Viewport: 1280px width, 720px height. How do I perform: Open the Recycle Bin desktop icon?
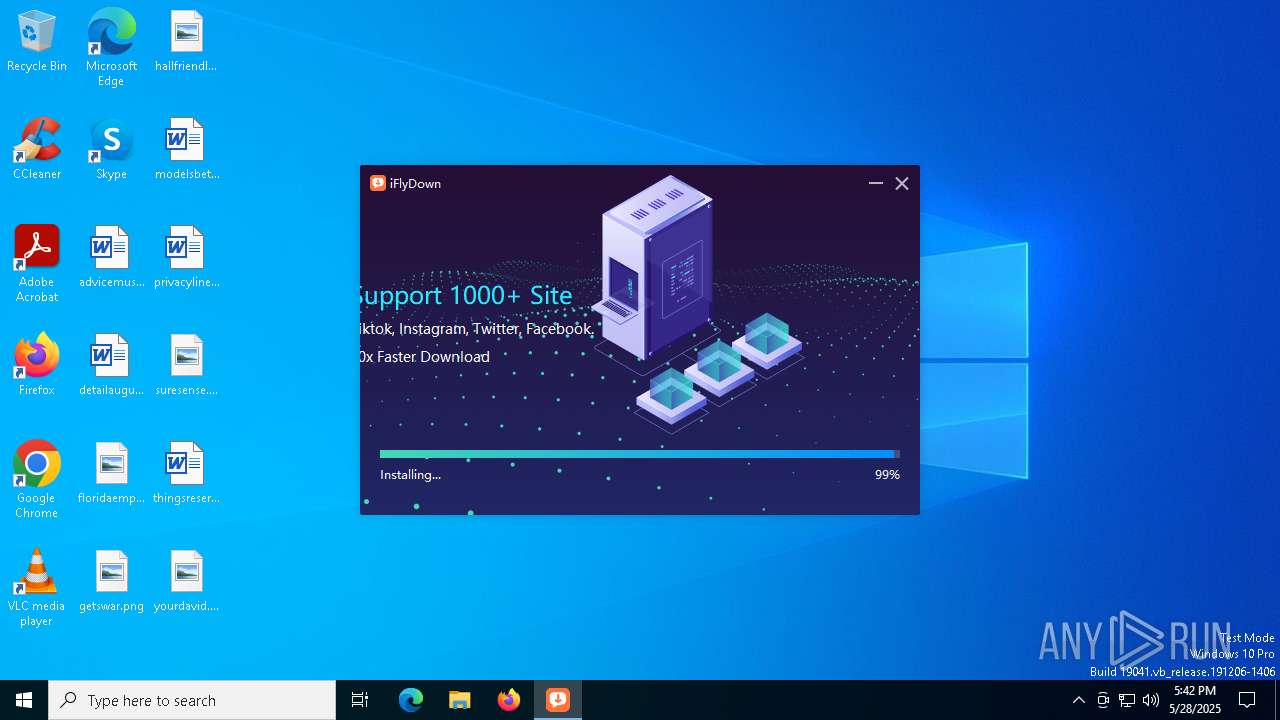coord(37,42)
